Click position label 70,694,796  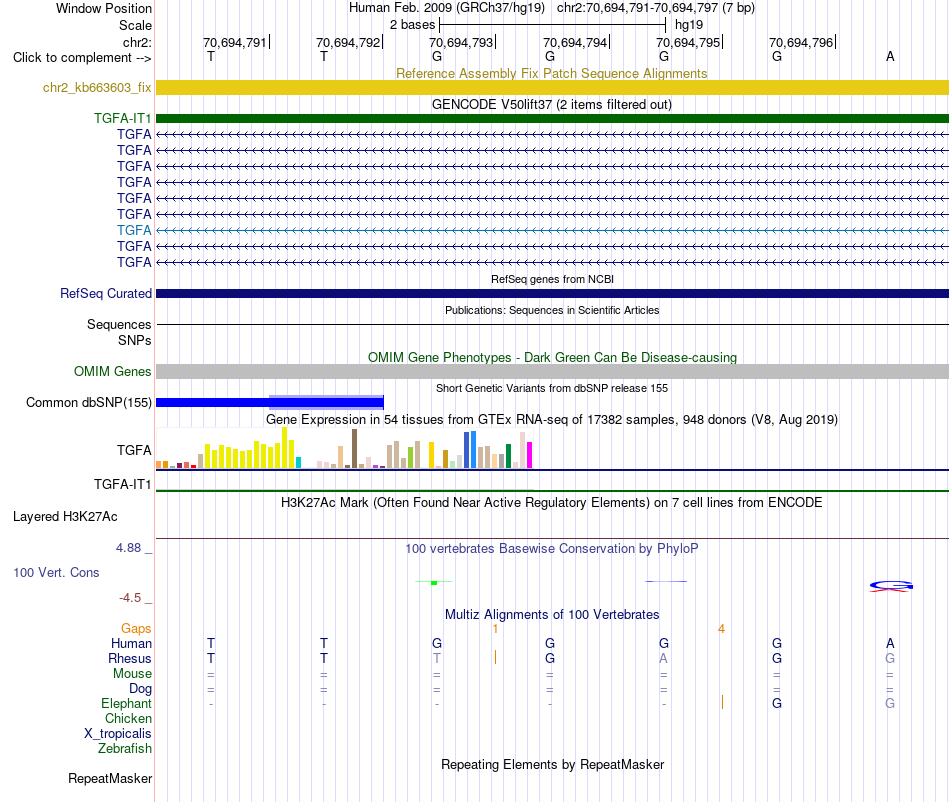pos(801,42)
